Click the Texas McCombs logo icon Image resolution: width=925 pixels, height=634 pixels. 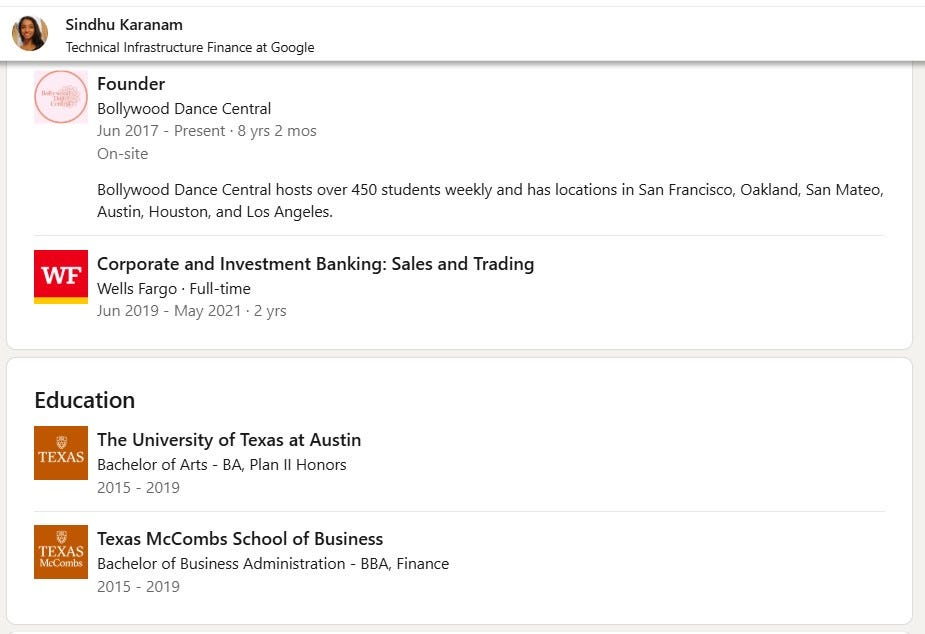click(61, 552)
